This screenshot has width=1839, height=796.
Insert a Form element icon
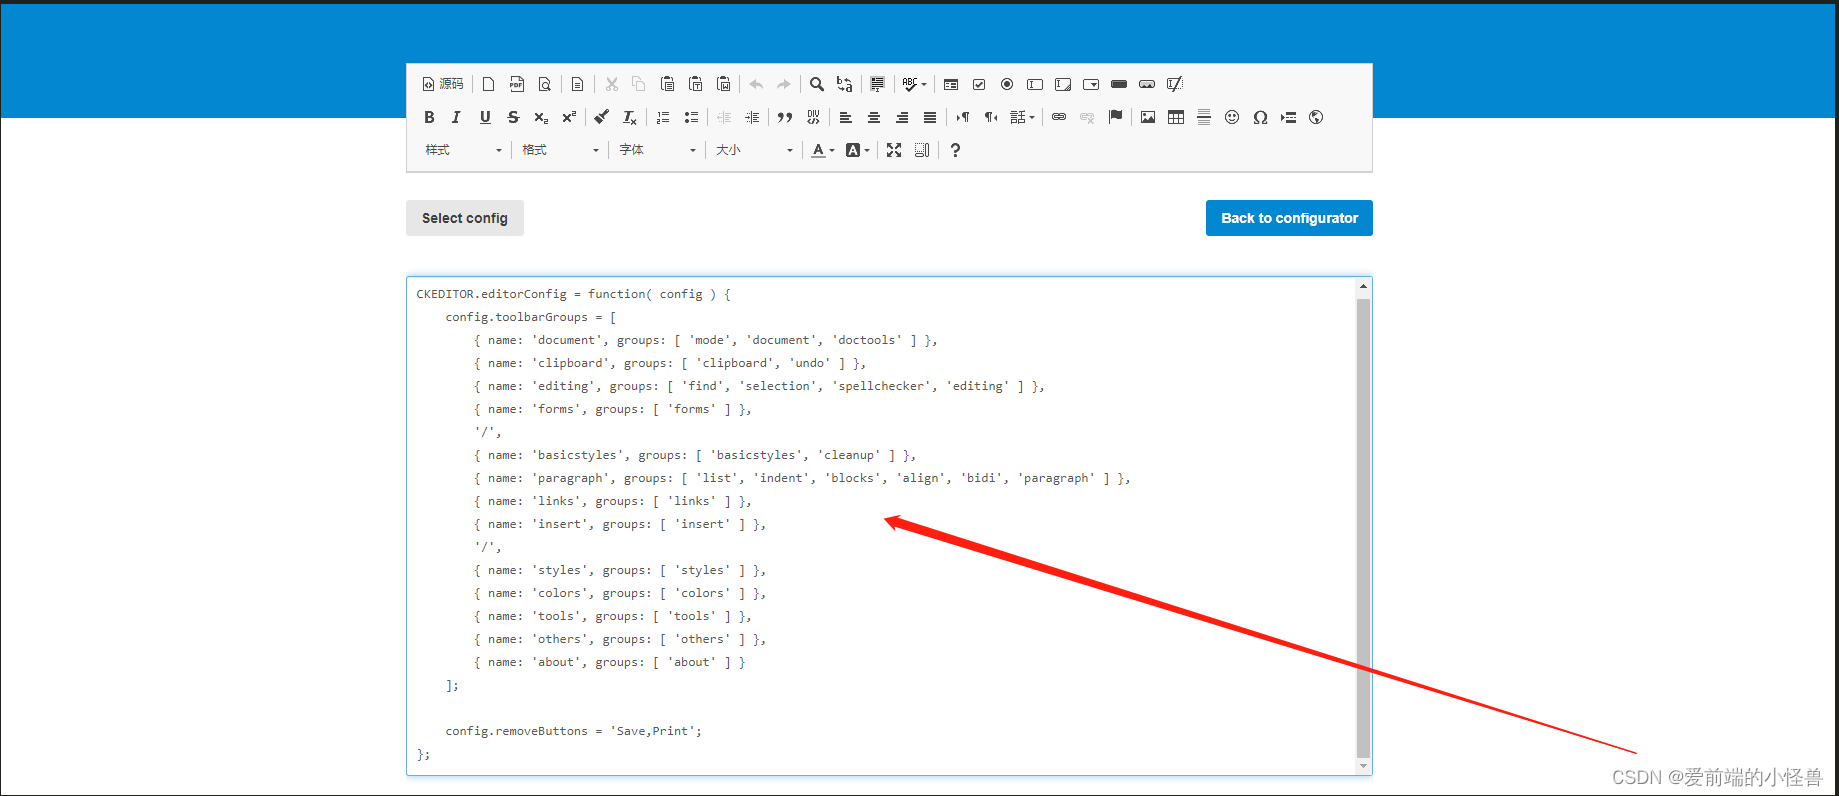point(951,84)
